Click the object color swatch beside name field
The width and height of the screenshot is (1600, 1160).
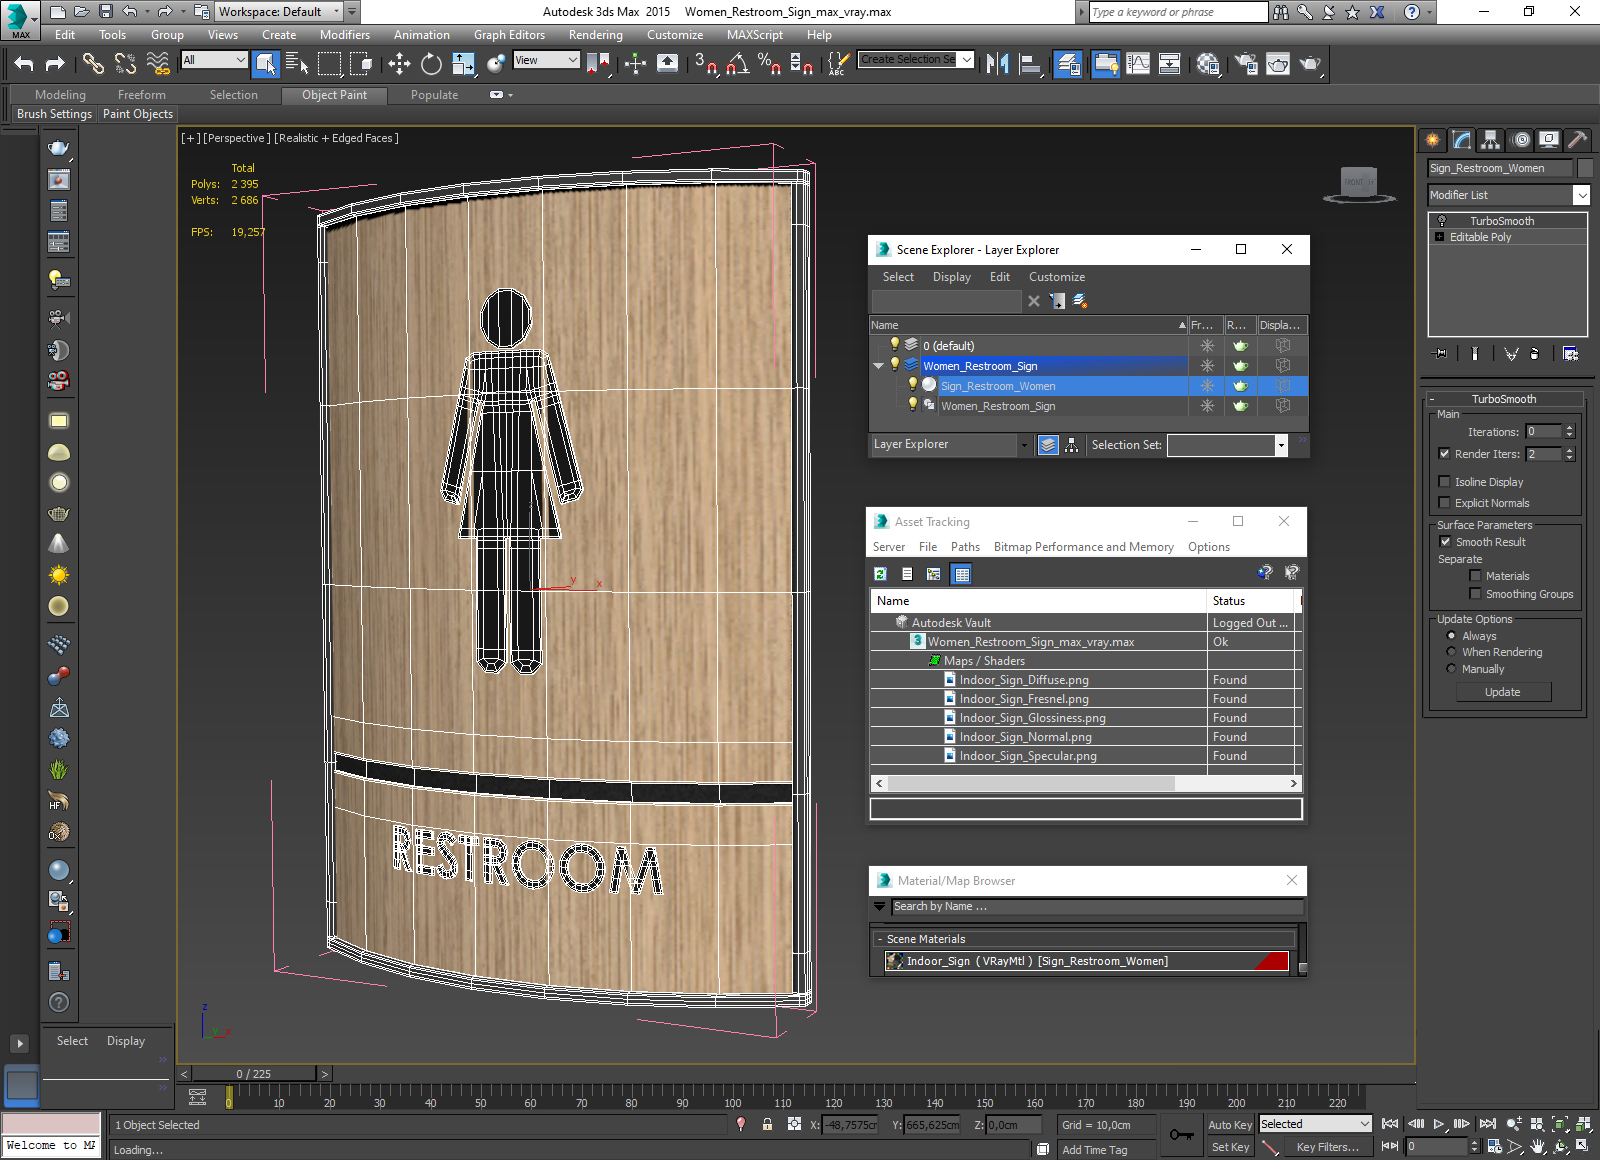pyautogui.click(x=1585, y=168)
